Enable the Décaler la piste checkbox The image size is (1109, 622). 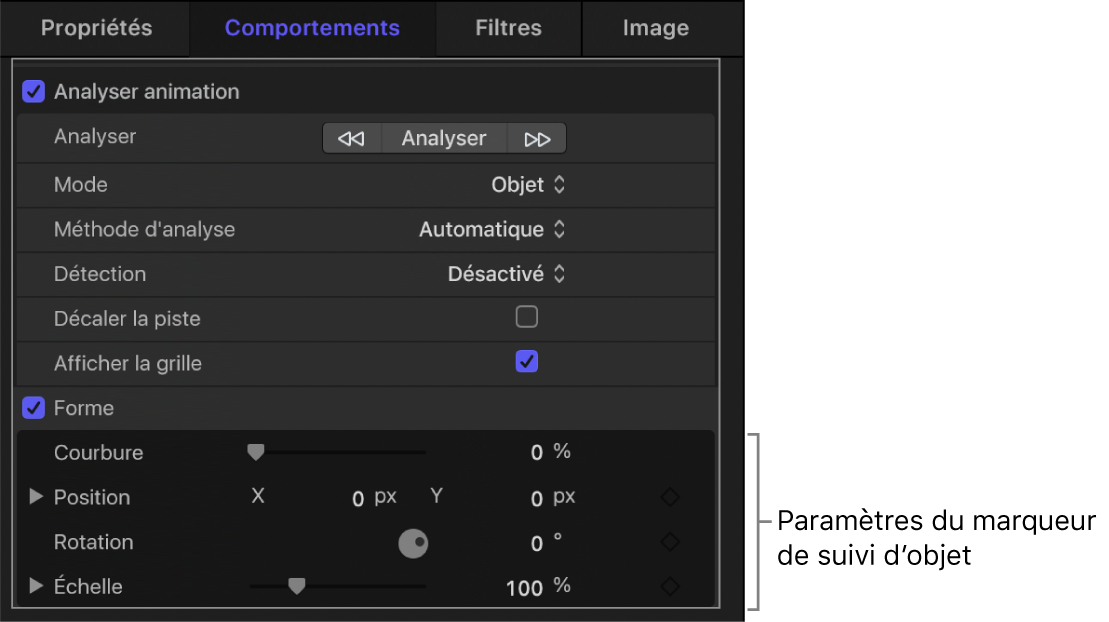526,318
